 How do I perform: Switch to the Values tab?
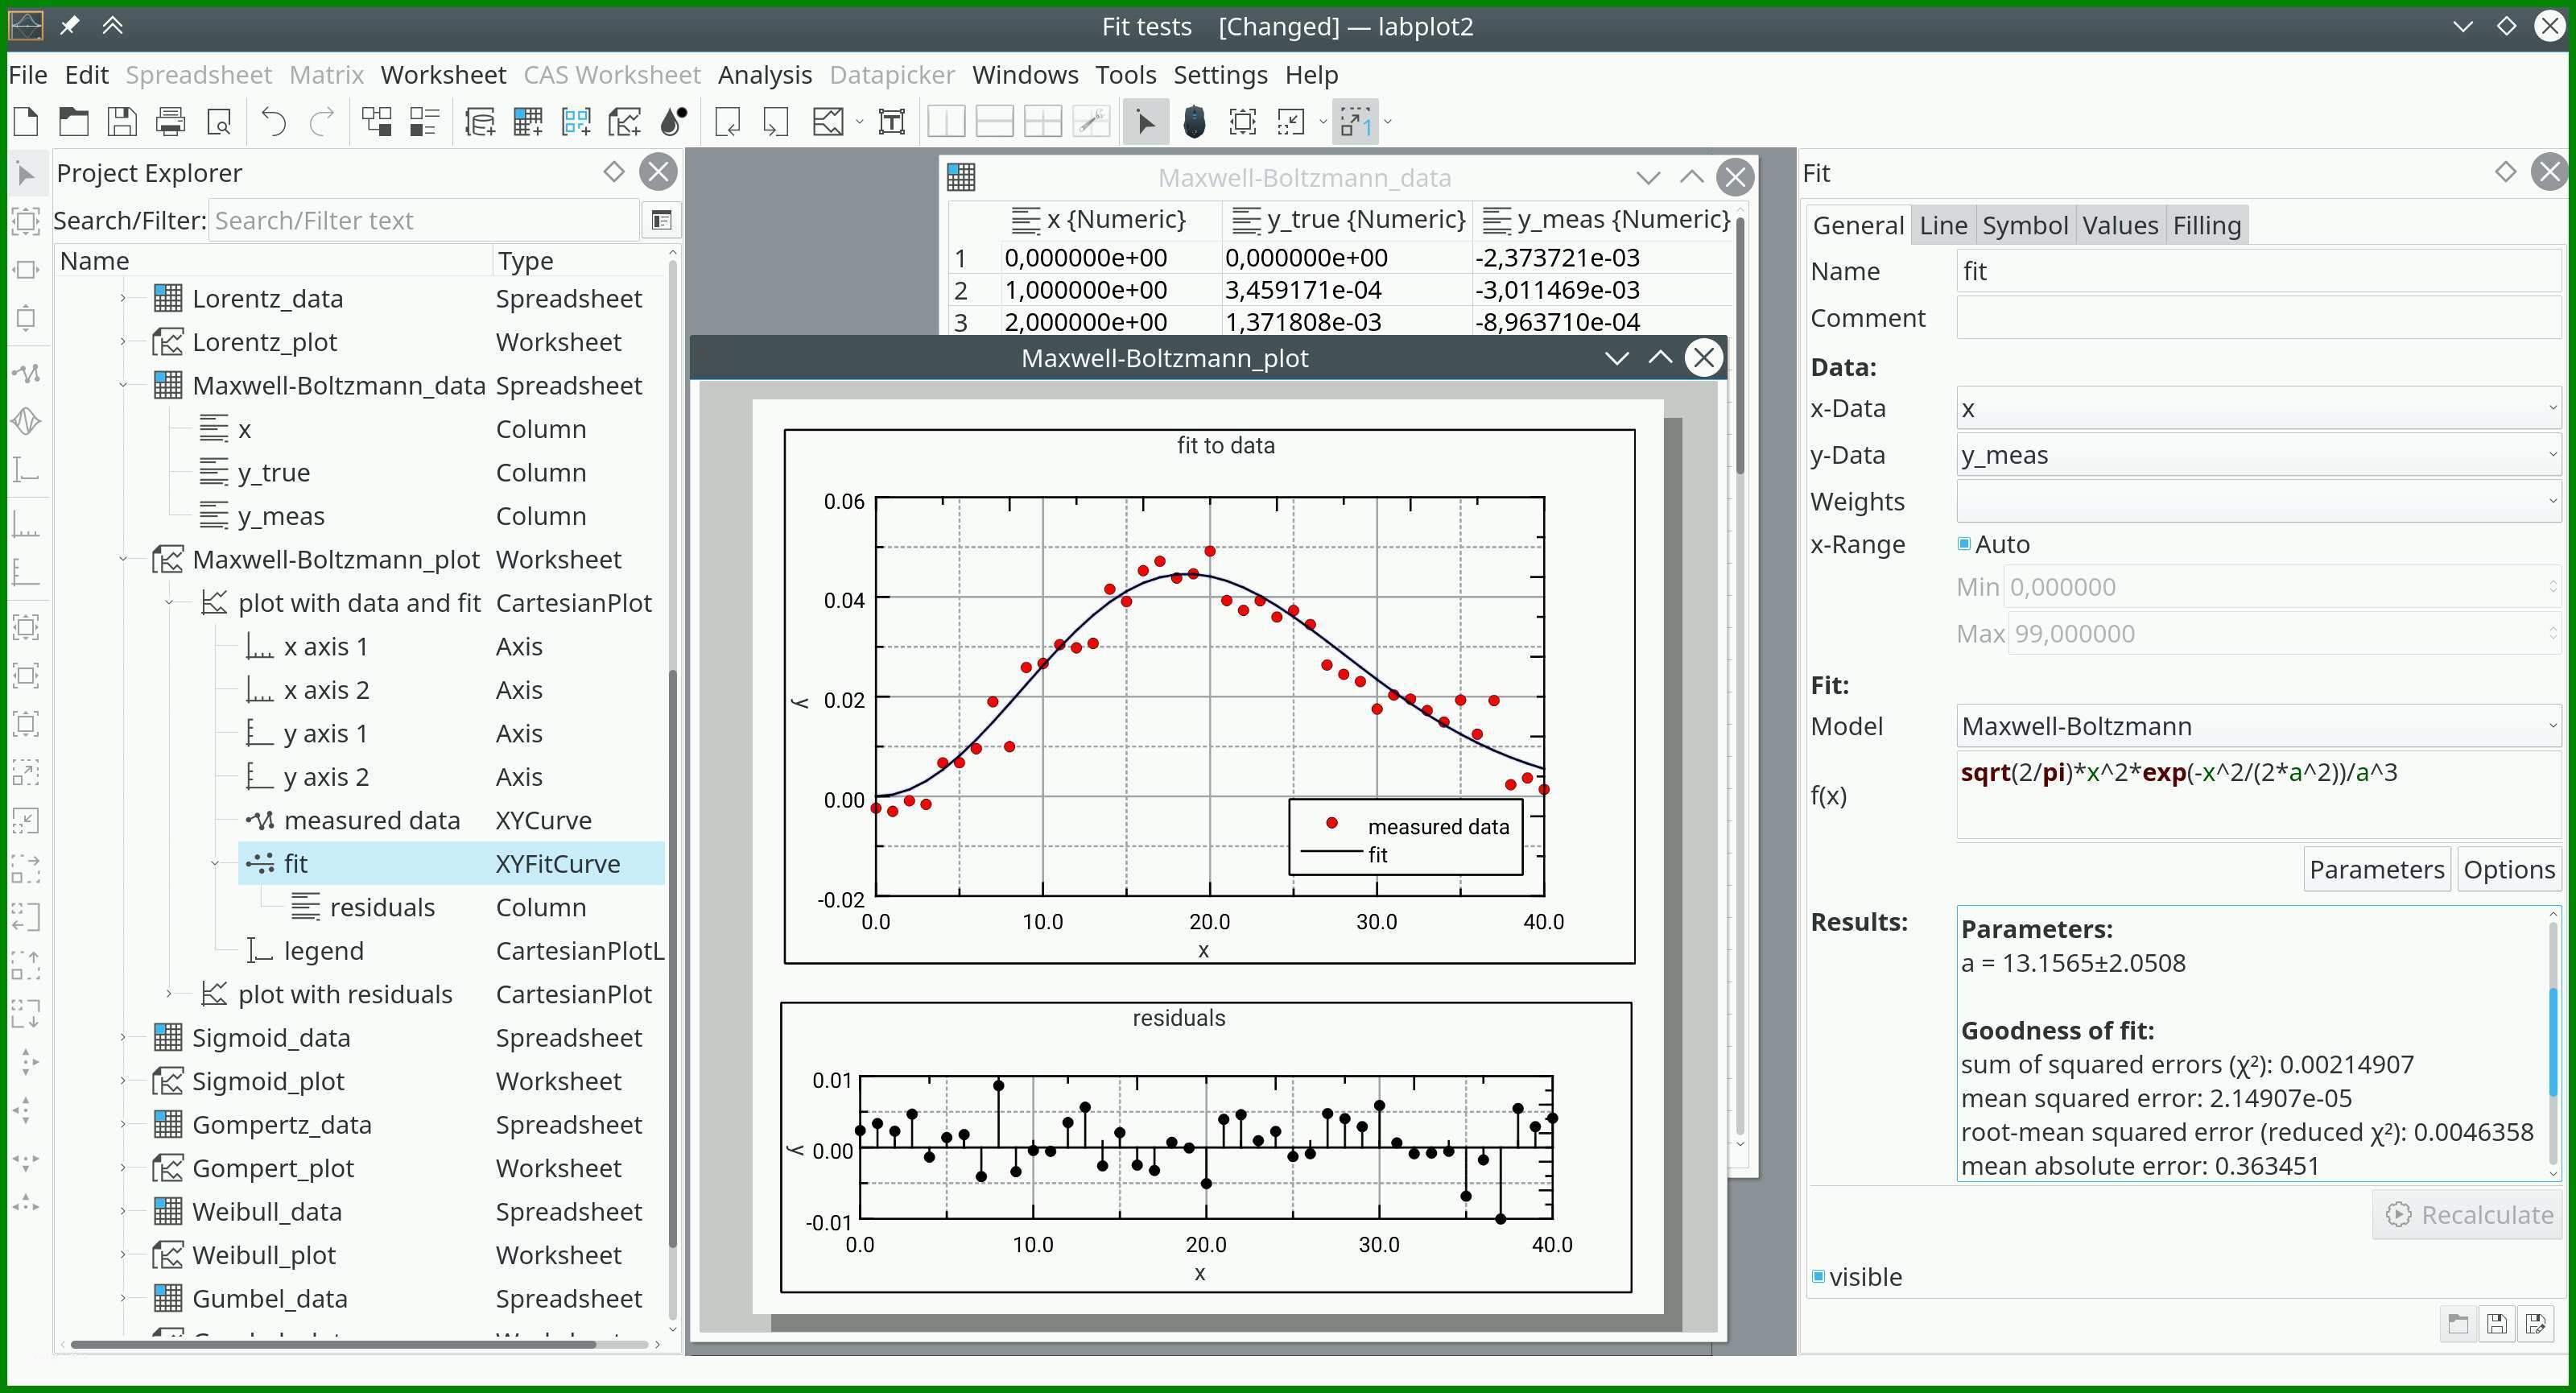click(2120, 225)
